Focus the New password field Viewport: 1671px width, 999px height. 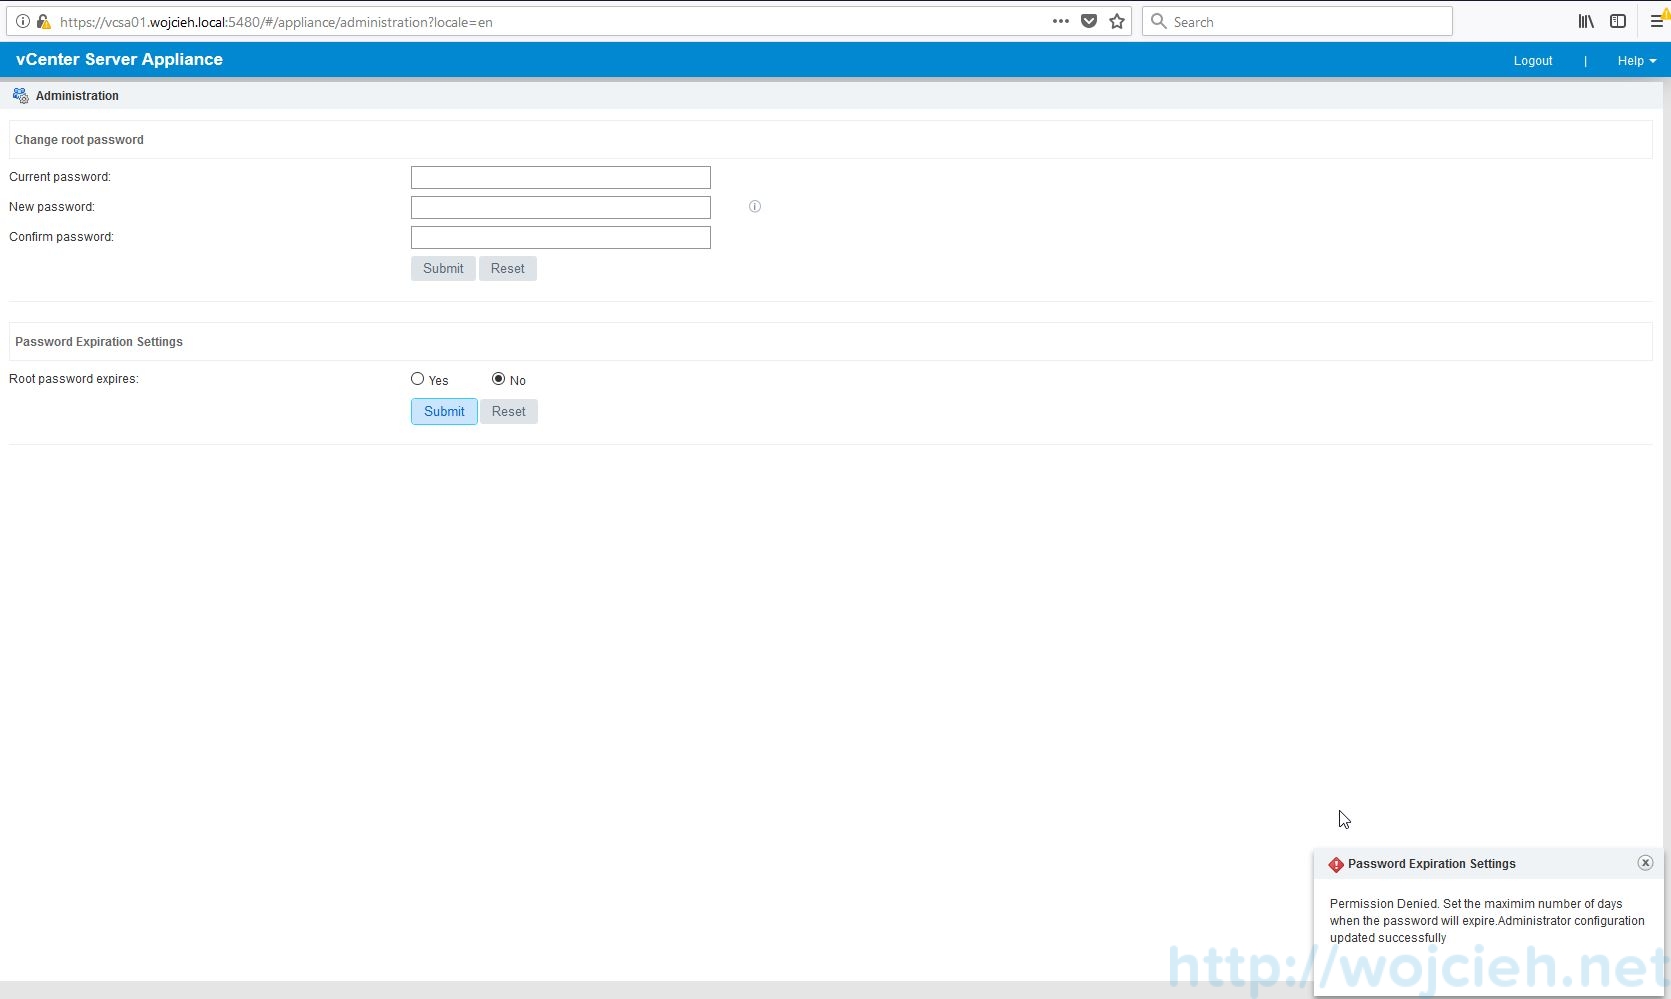coord(561,208)
